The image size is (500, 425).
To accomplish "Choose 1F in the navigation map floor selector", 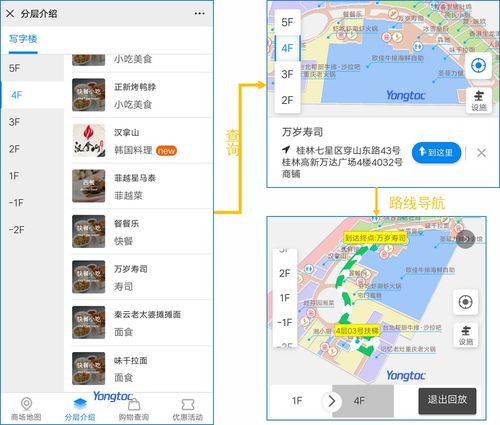I will coord(285,298).
